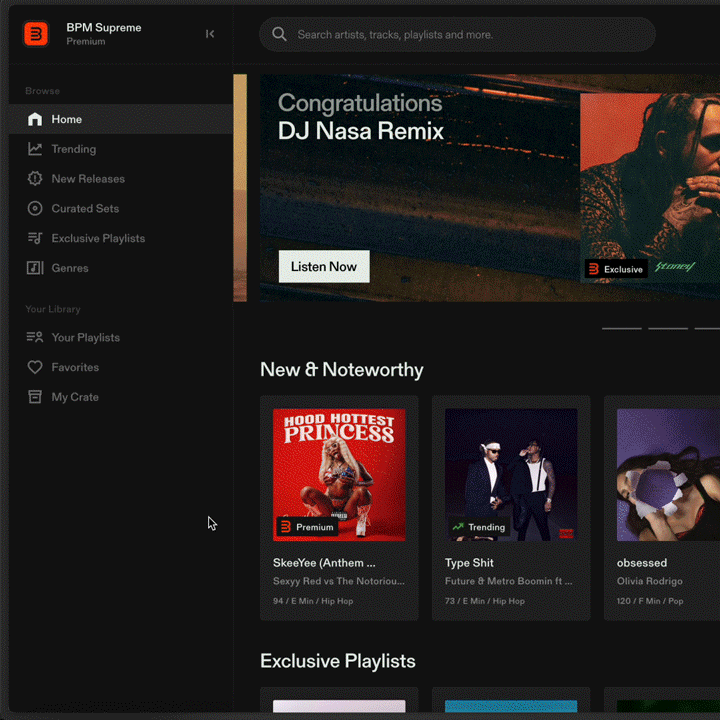Click the Exclusive Playlists section heading
Screen dimensions: 720x720
(x=338, y=661)
